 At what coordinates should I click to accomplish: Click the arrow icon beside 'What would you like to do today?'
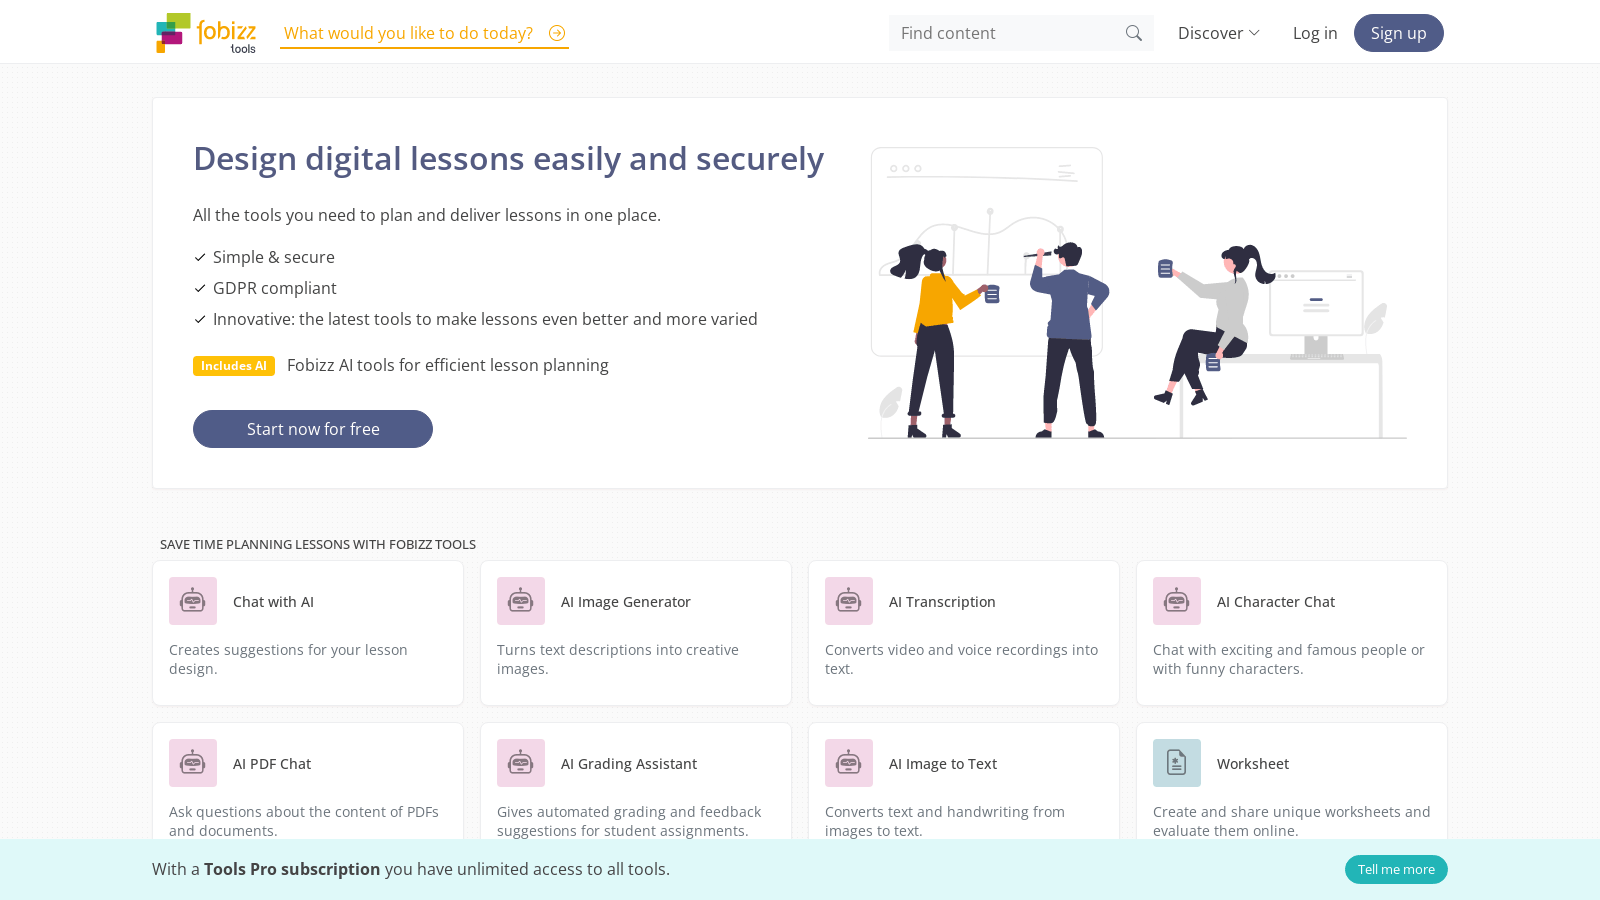pos(557,33)
